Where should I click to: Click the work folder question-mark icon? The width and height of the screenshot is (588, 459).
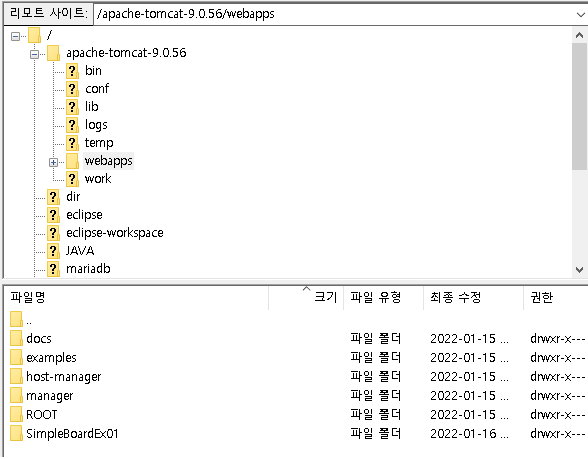point(72,179)
